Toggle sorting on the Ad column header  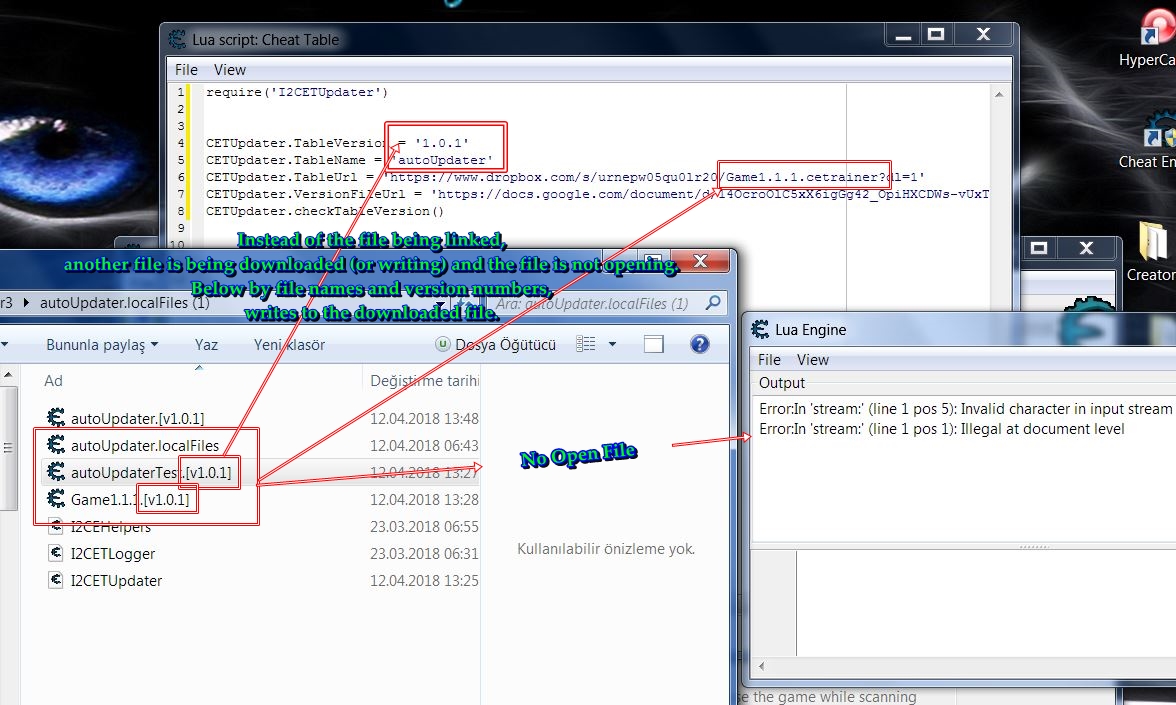point(52,381)
